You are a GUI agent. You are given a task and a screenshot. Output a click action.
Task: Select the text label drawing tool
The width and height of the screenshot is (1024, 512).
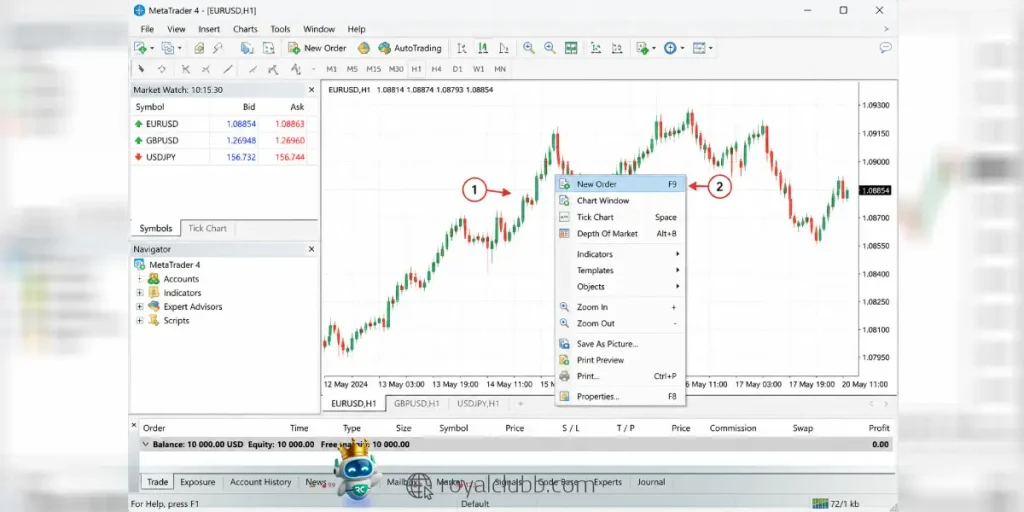pos(295,69)
